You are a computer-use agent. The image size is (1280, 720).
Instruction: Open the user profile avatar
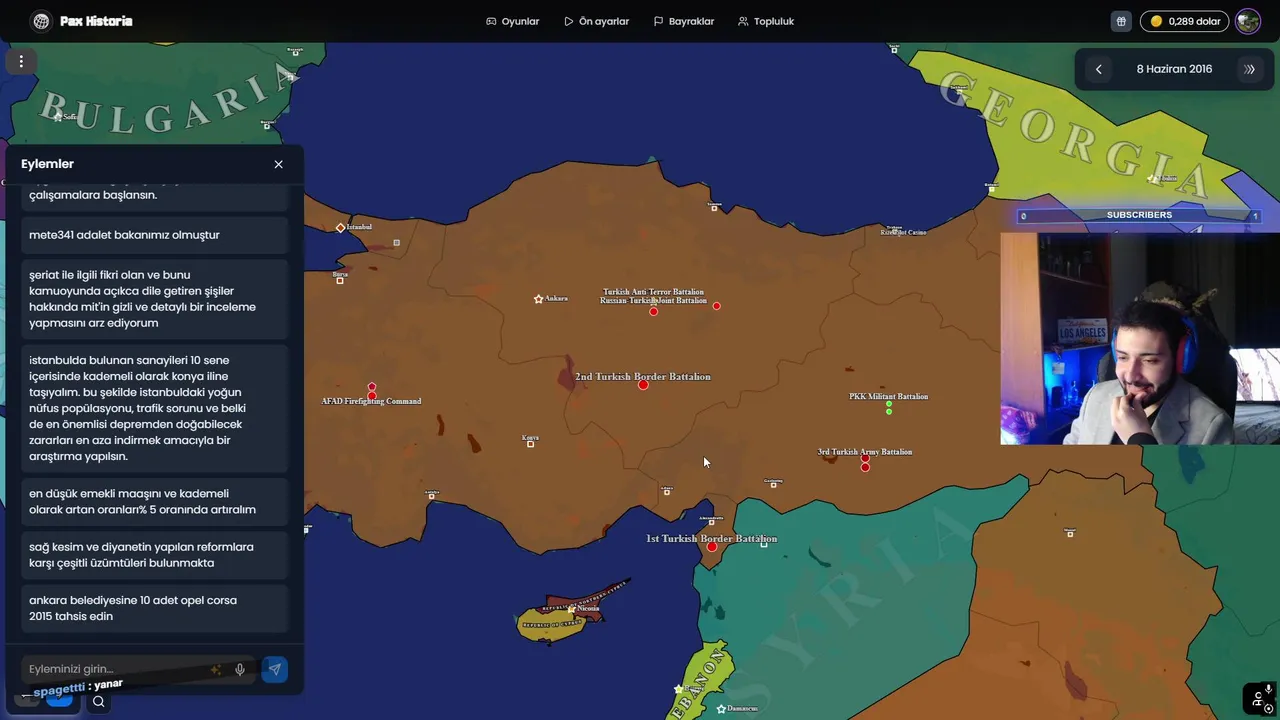1248,21
